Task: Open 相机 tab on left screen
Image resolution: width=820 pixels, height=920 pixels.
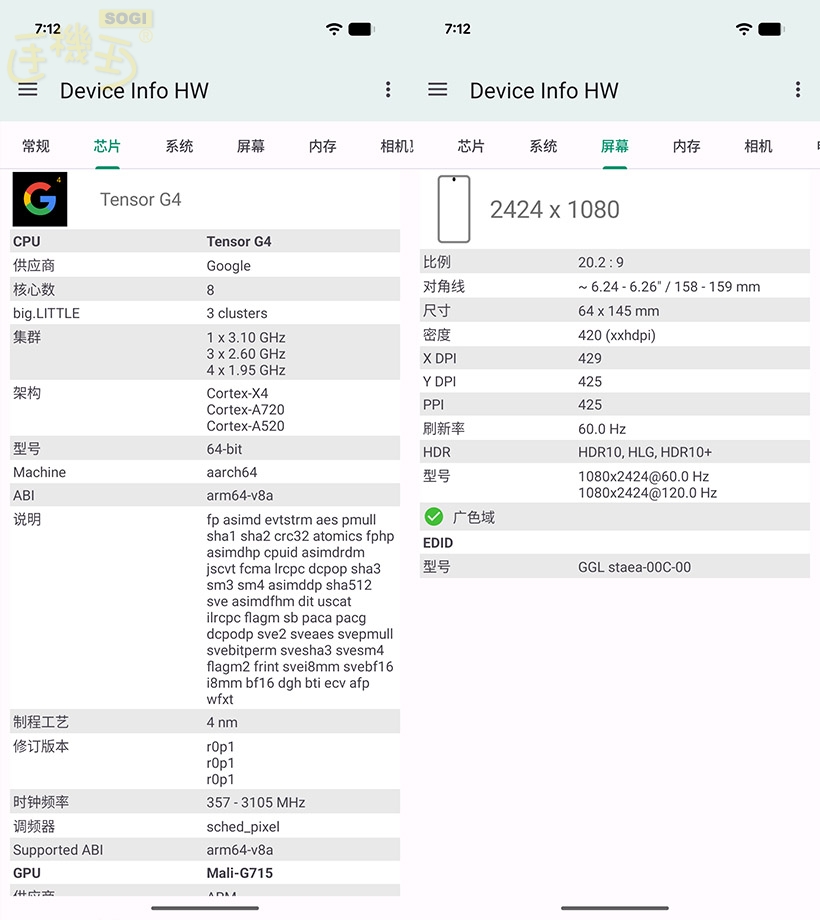Action: (x=397, y=146)
